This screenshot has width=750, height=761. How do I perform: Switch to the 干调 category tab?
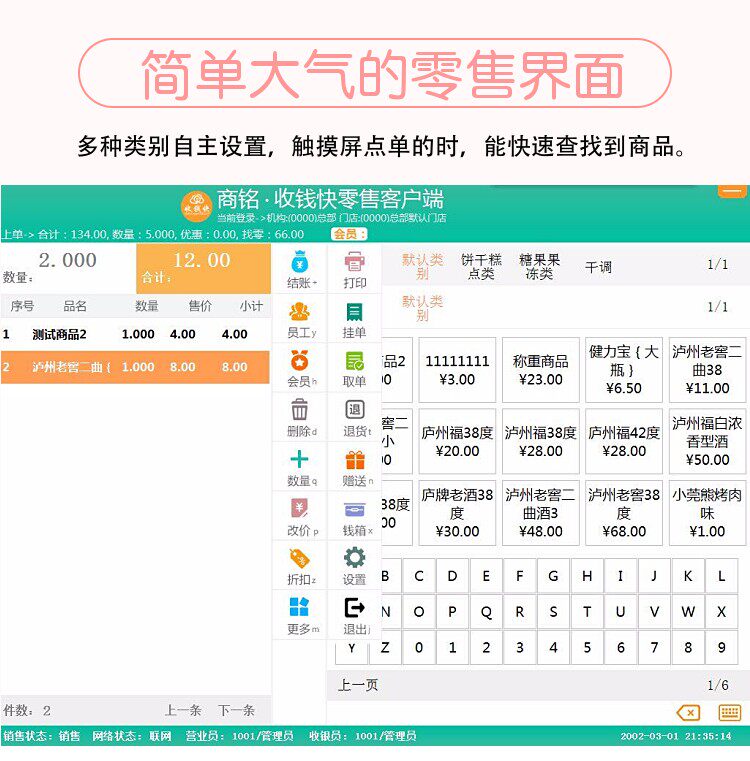pyautogui.click(x=598, y=266)
